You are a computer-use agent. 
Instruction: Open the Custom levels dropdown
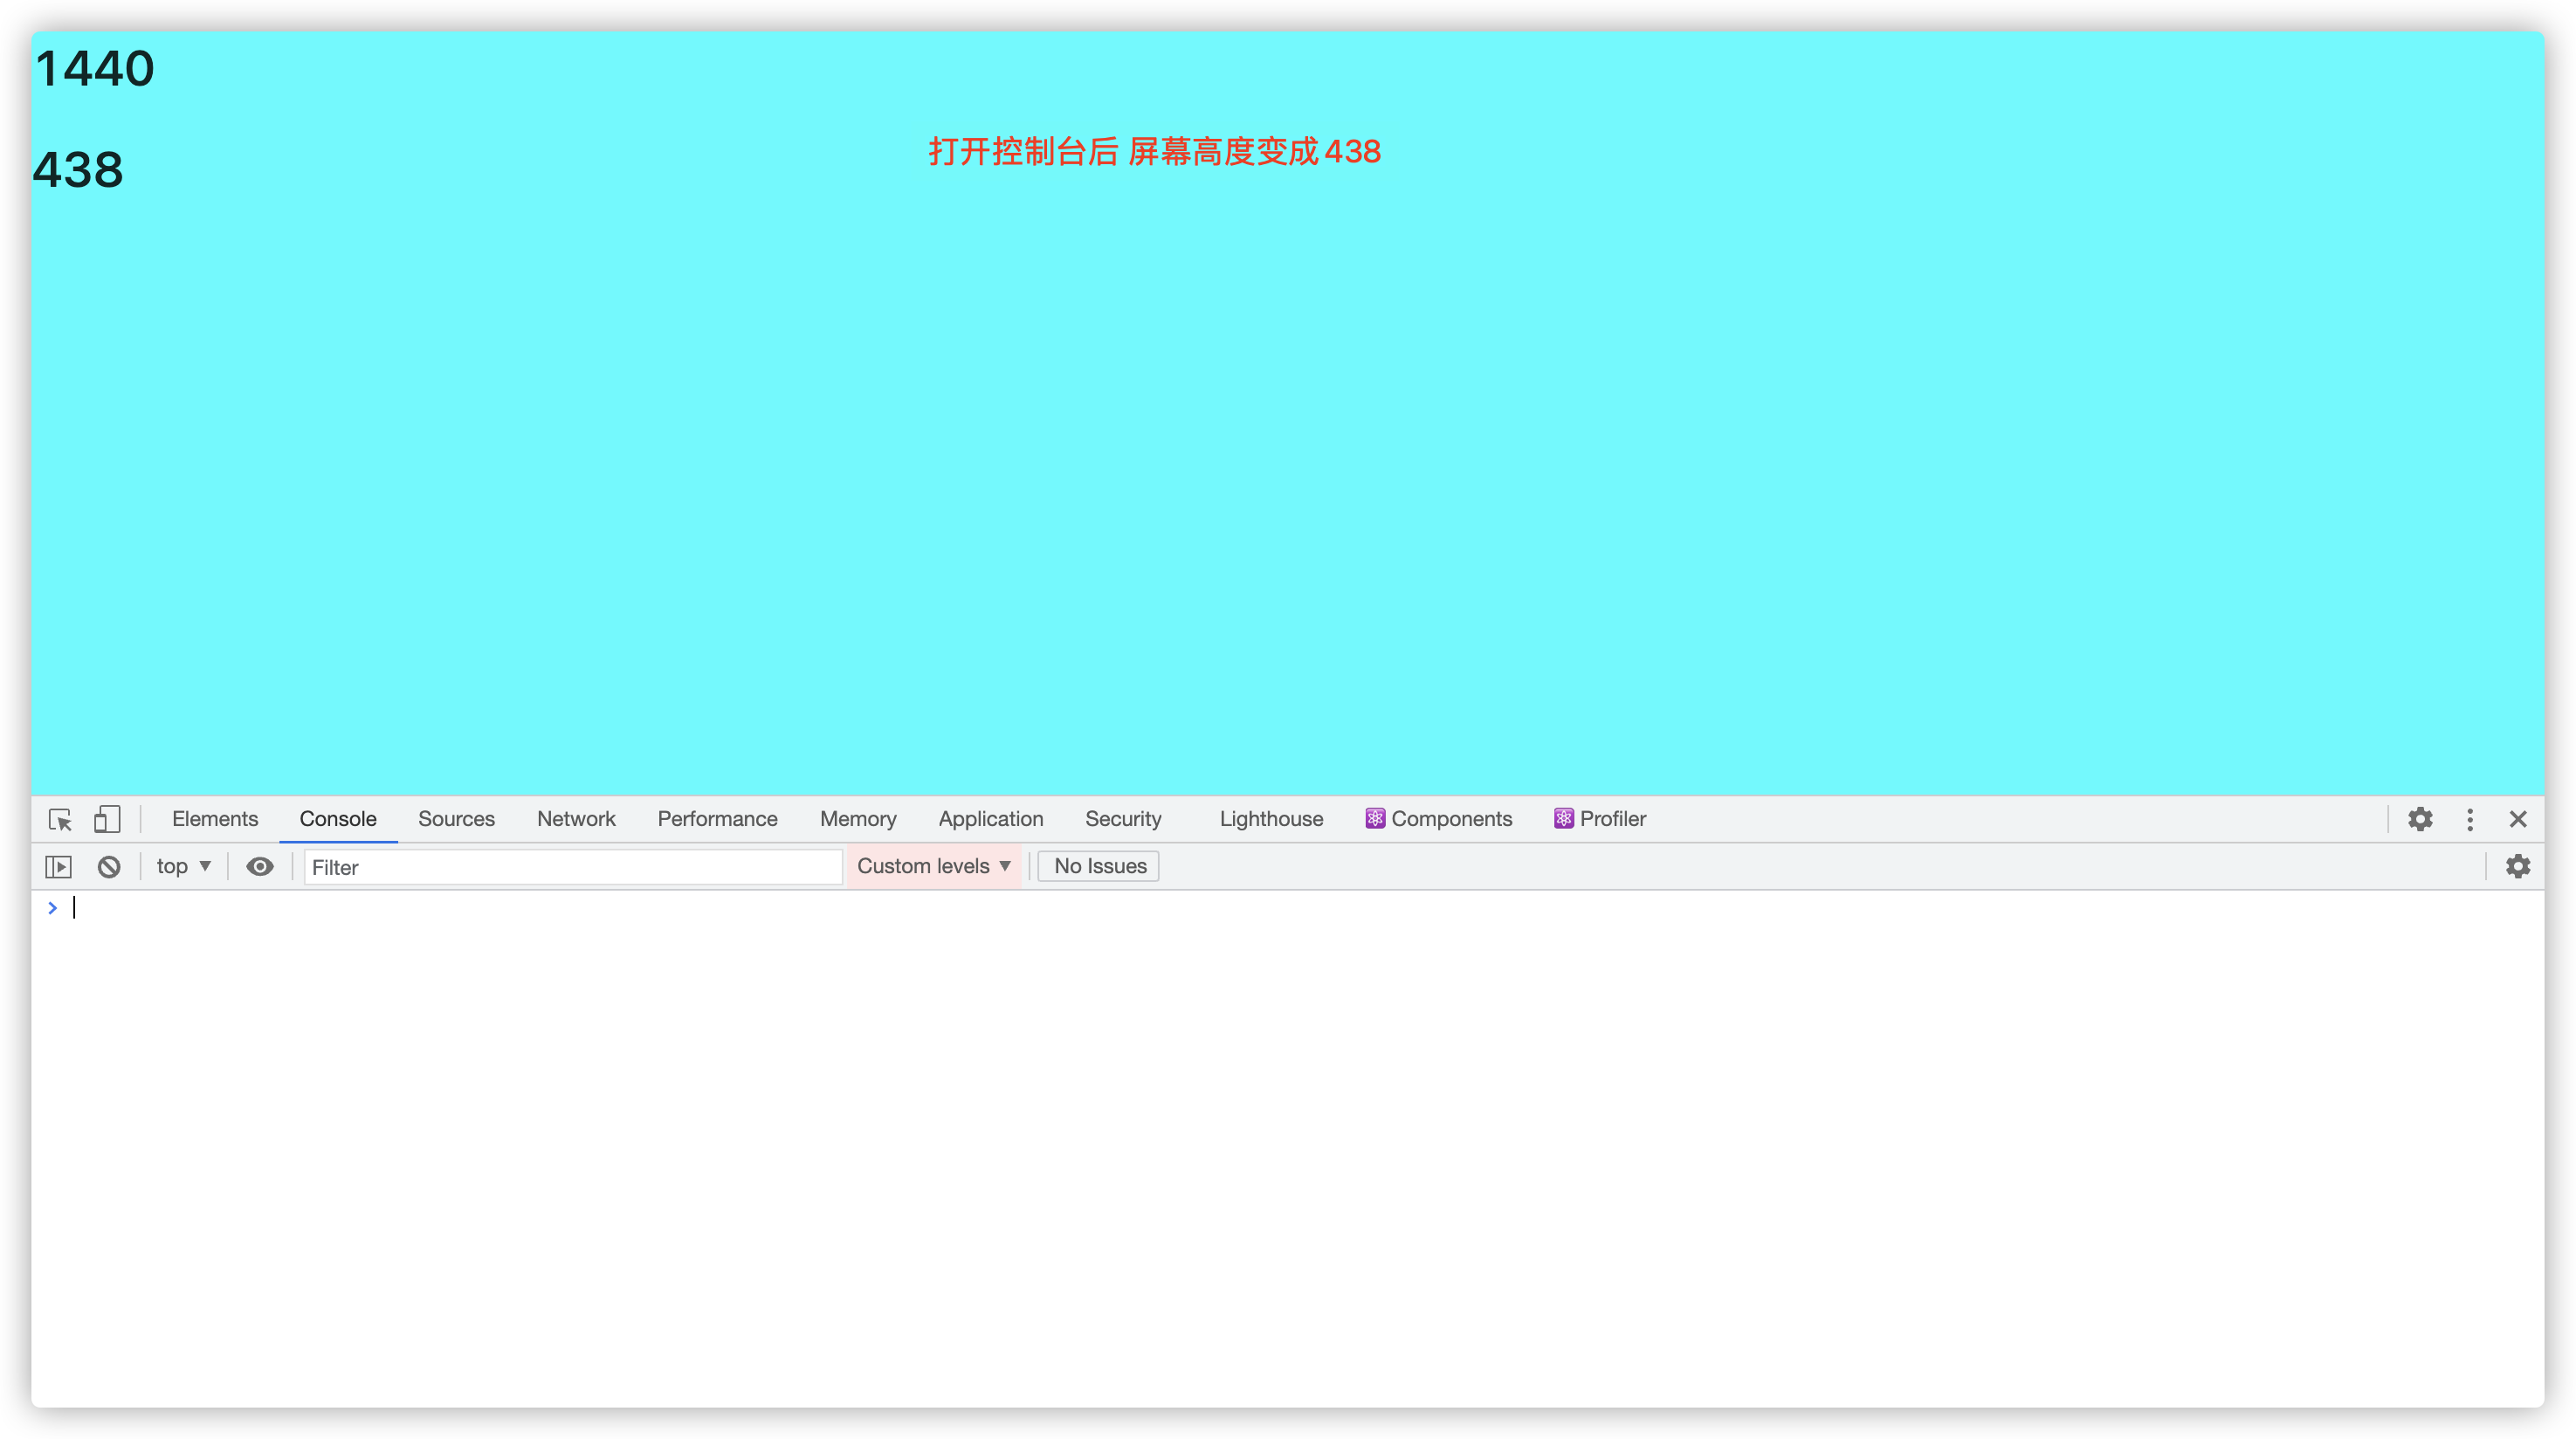tap(934, 866)
